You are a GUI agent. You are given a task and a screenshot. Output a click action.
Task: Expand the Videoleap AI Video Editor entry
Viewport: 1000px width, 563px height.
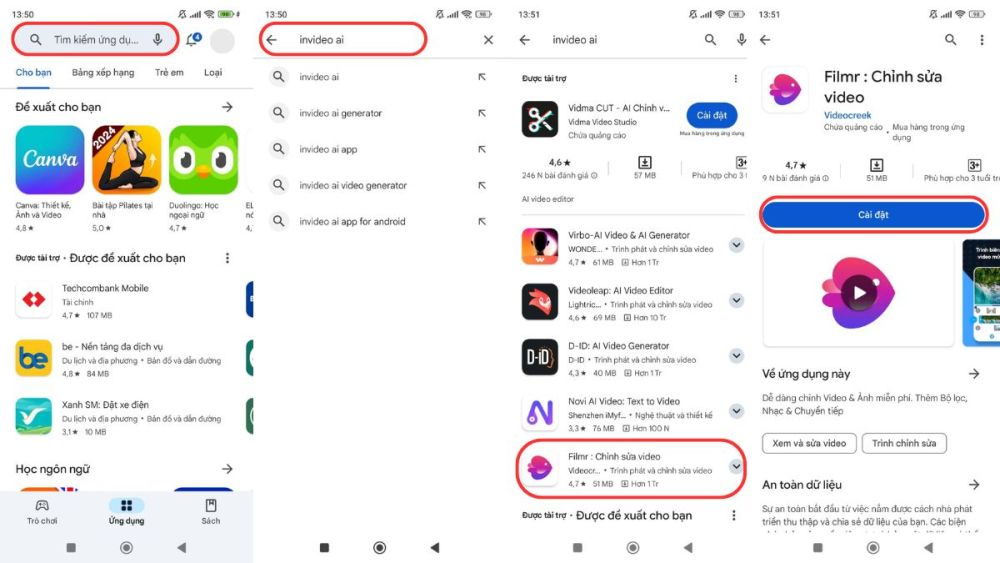point(736,300)
